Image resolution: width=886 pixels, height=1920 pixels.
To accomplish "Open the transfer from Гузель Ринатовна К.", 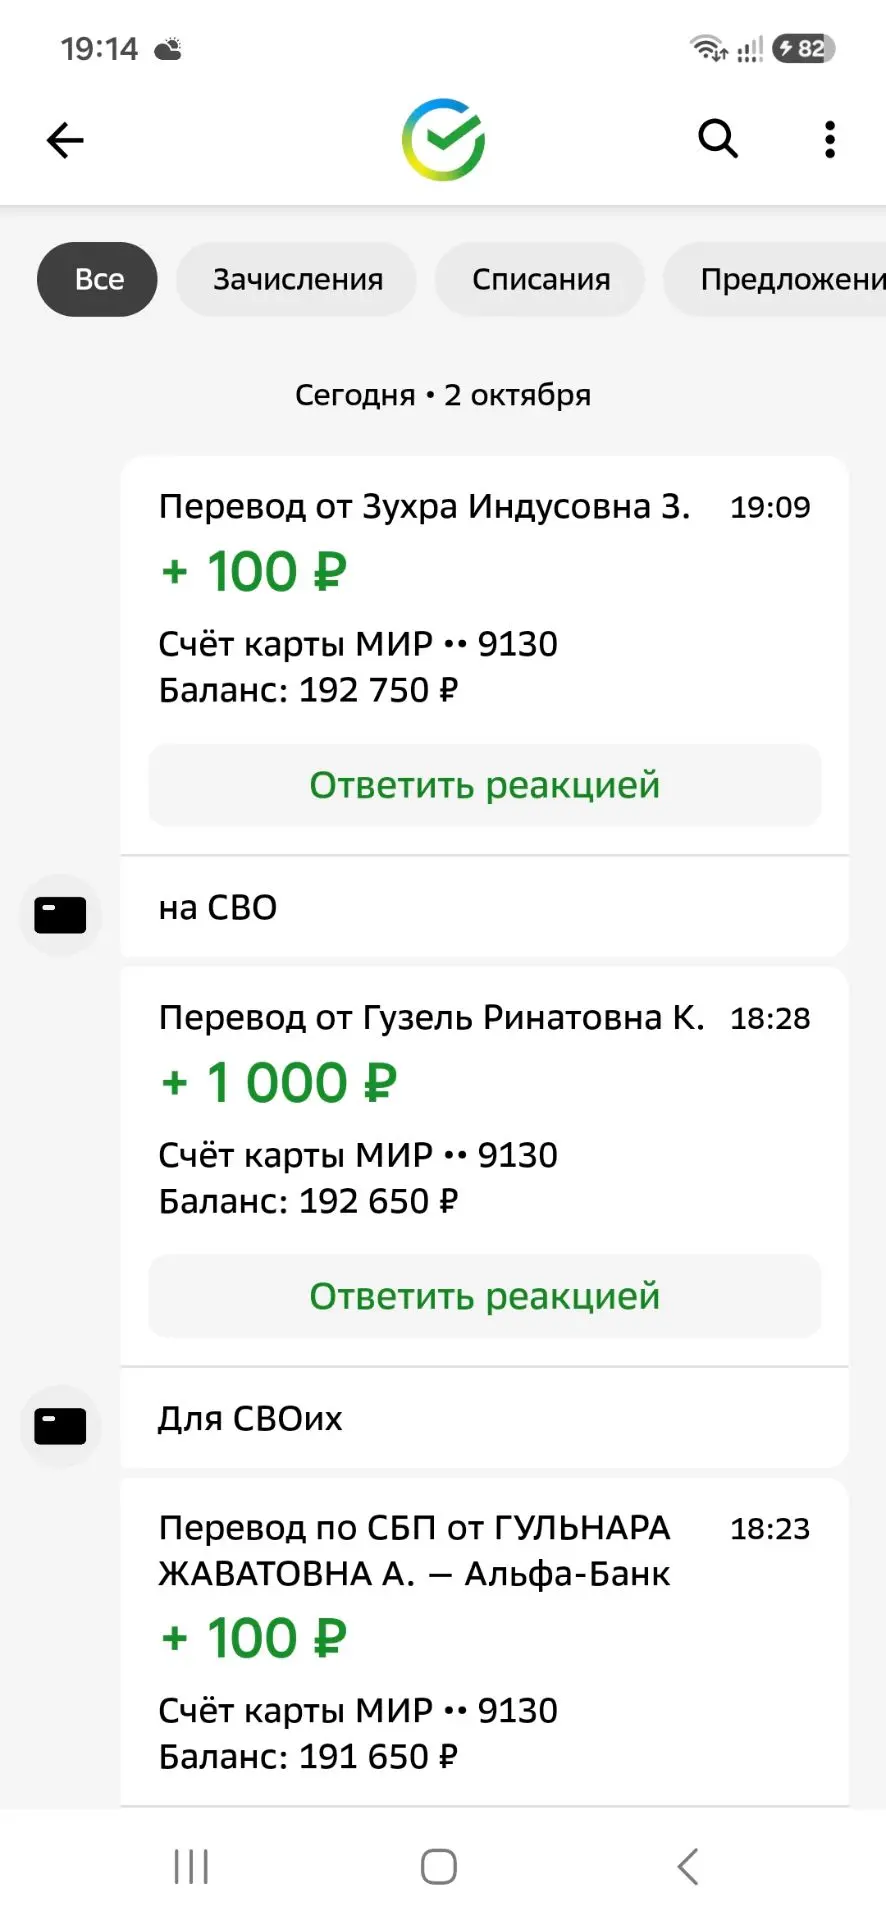I will click(485, 1108).
